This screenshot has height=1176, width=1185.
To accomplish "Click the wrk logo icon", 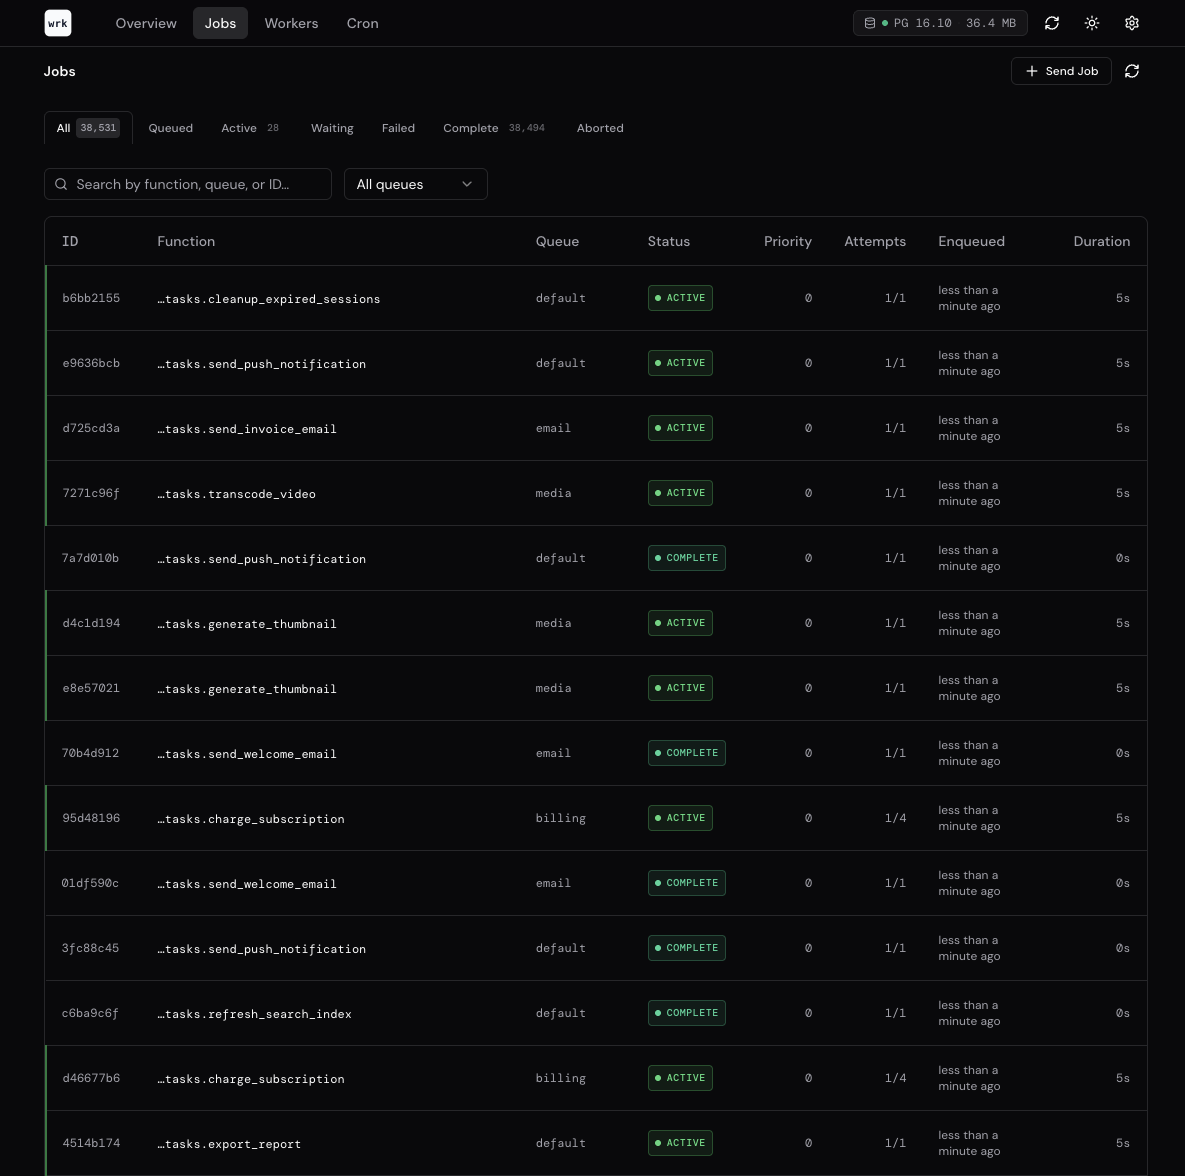I will coord(58,23).
